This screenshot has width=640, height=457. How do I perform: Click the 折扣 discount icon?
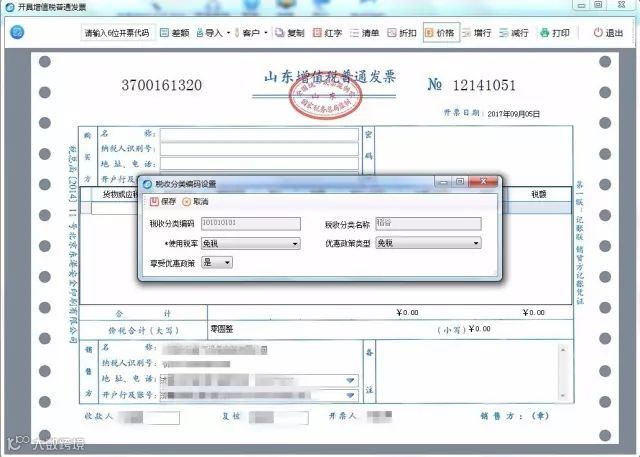[391, 33]
